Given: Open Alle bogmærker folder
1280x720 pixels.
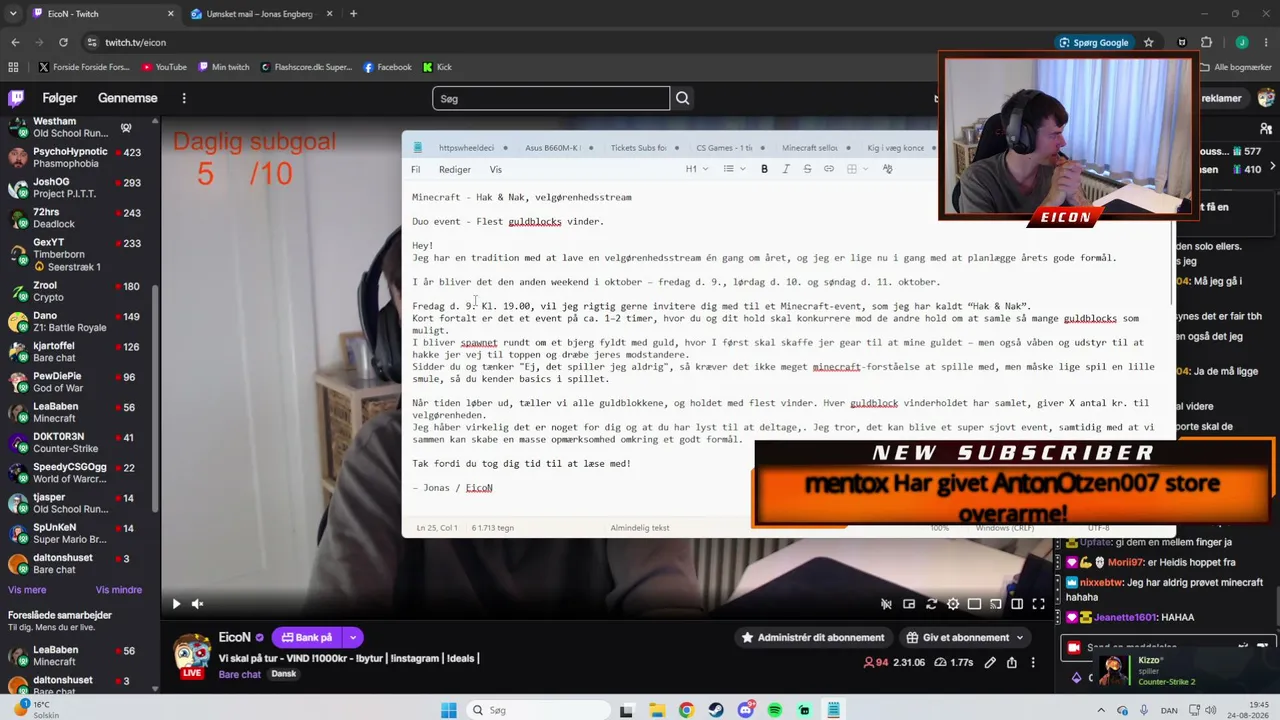Looking at the screenshot, I should [1235, 67].
